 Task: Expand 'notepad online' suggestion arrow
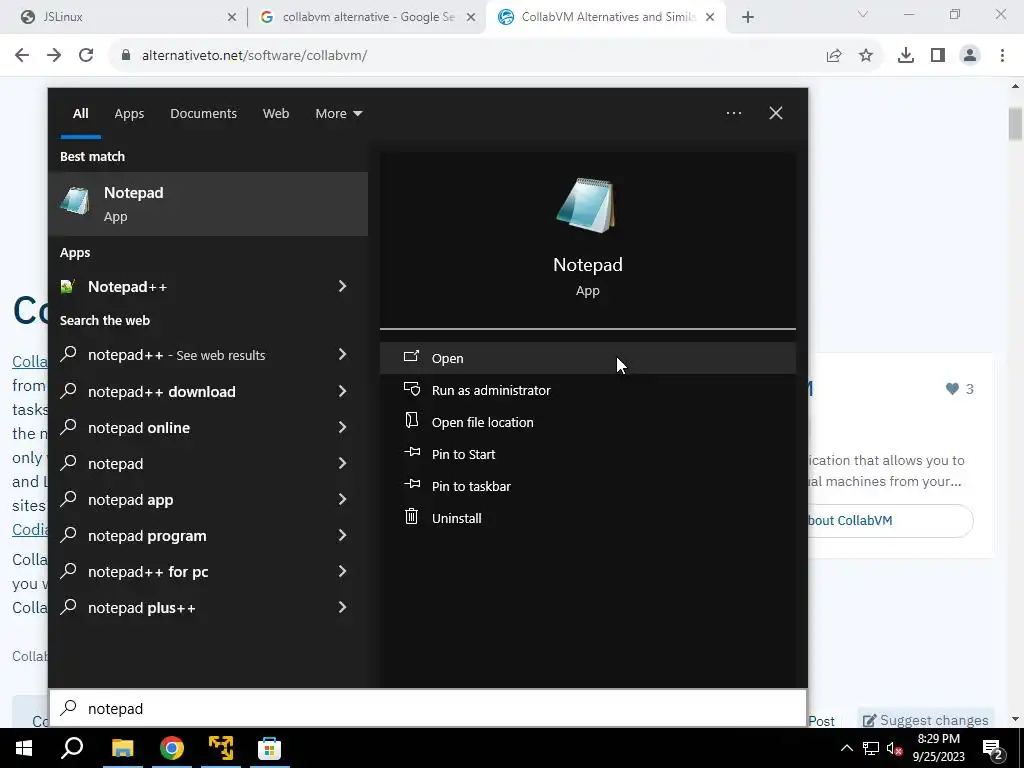tap(342, 428)
